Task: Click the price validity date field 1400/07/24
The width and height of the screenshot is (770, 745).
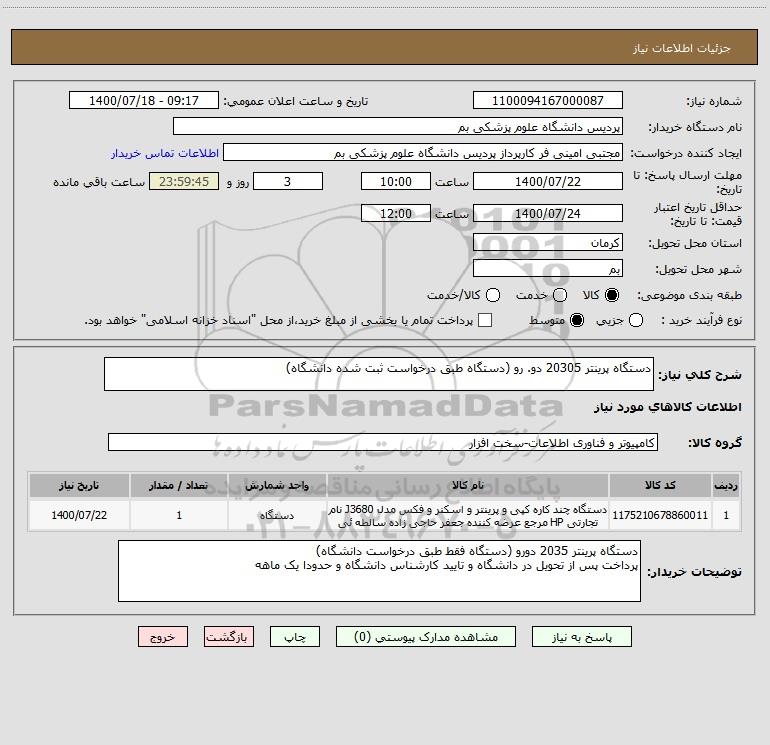Action: pos(548,213)
